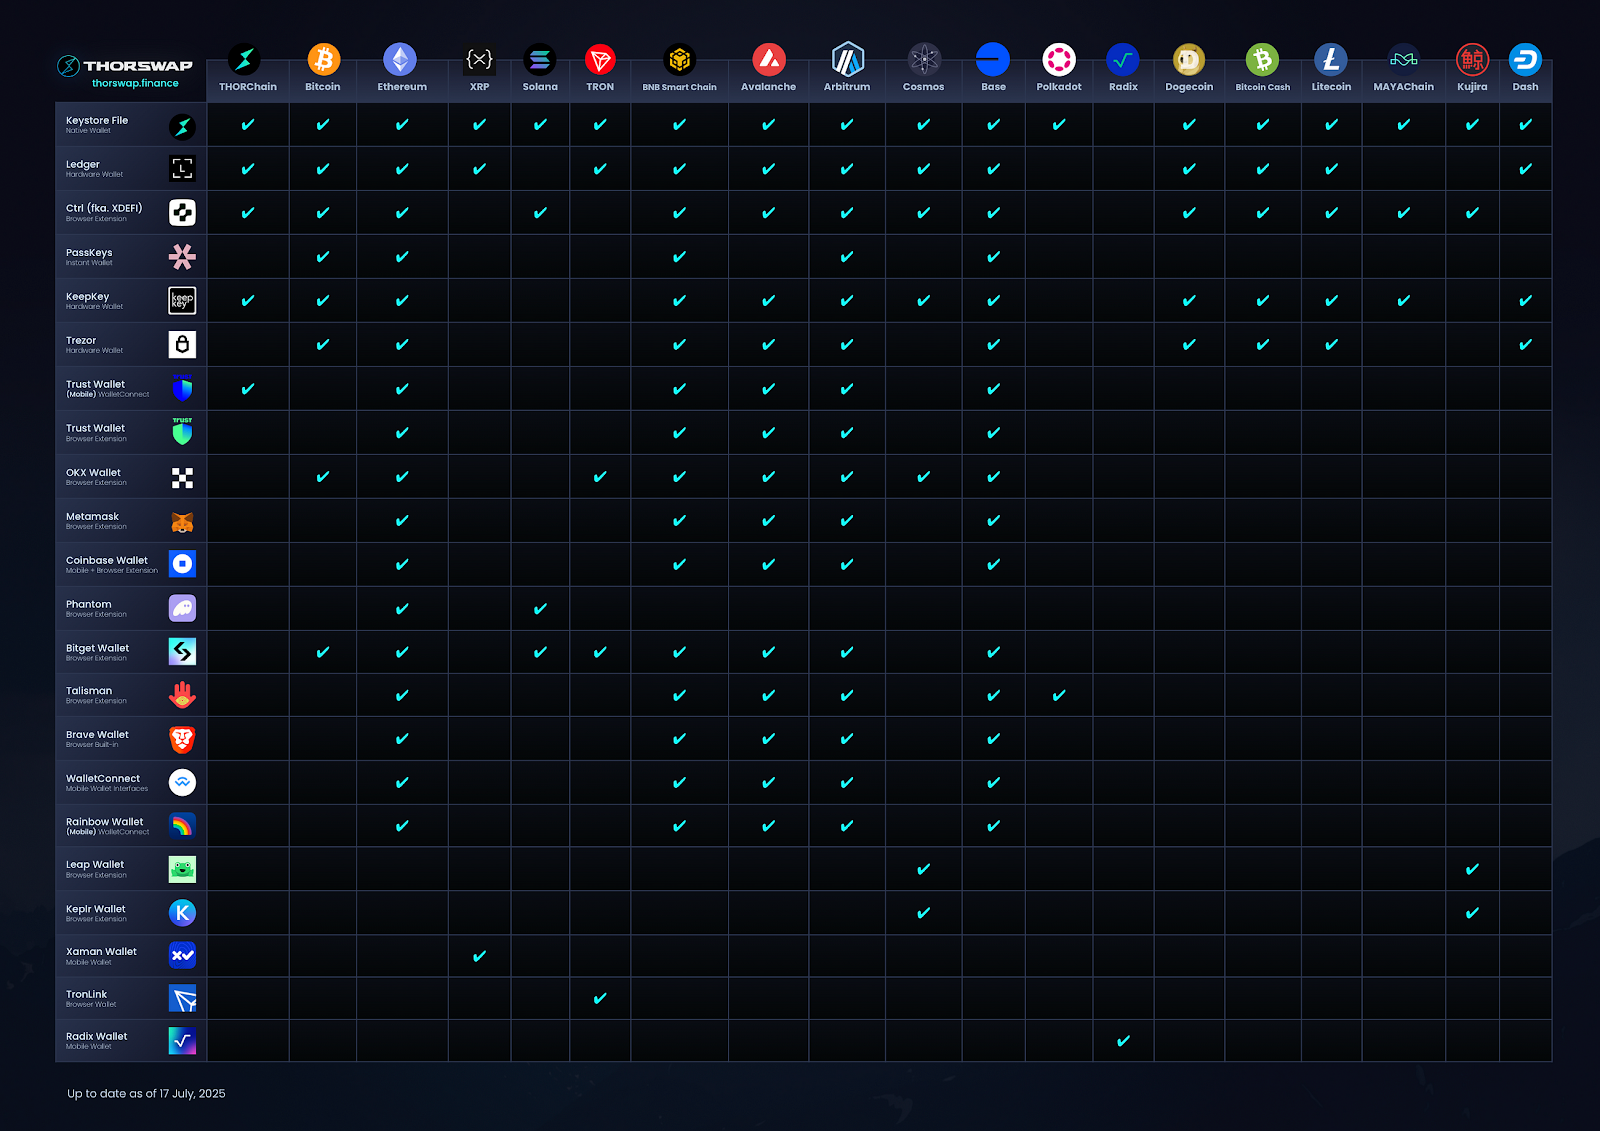Image resolution: width=1600 pixels, height=1131 pixels.
Task: Click "Up to date as of 17 July, 2025"
Action: point(146,1093)
